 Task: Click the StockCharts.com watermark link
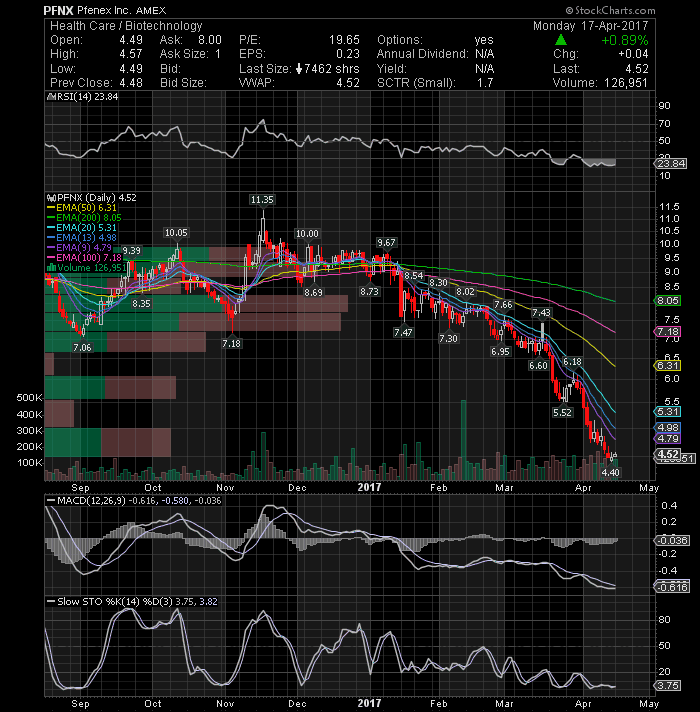tap(610, 10)
